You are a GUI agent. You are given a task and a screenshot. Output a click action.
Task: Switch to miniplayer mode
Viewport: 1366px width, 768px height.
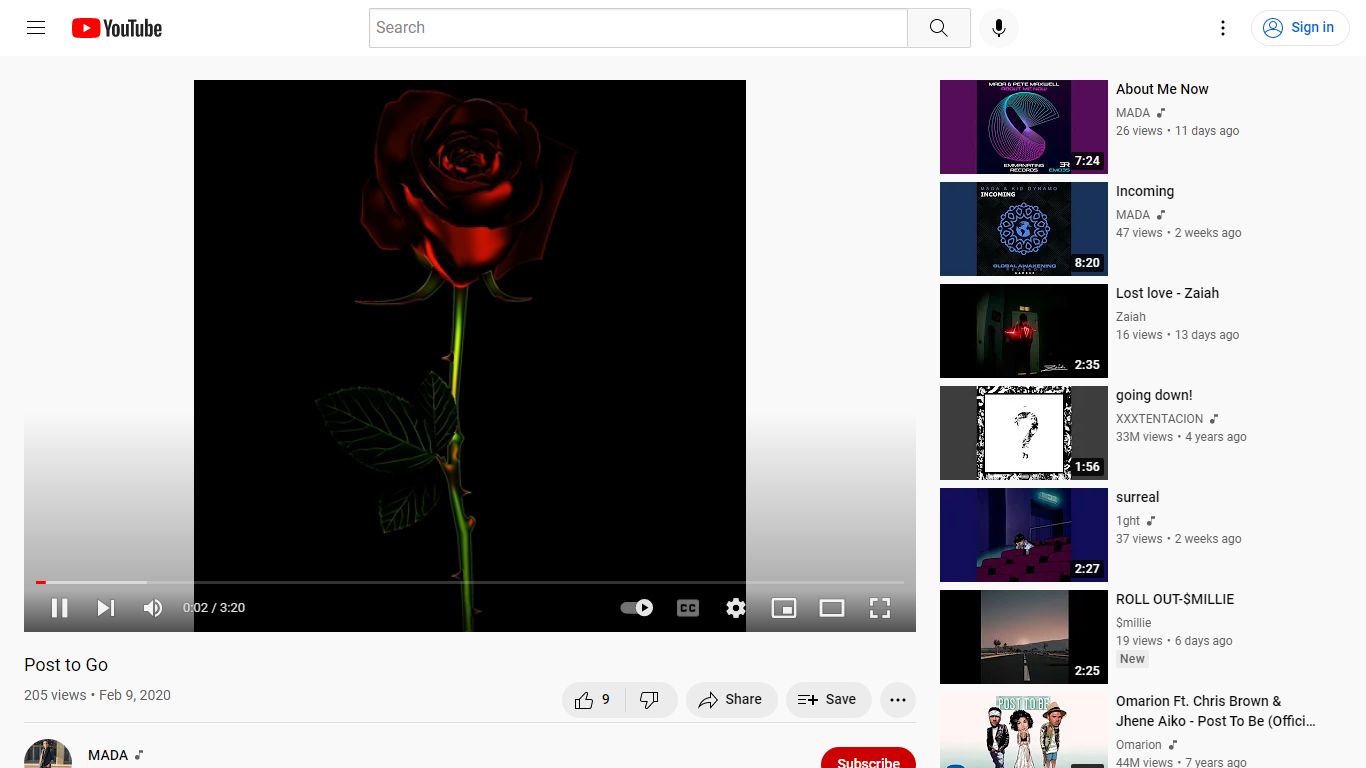coord(784,608)
